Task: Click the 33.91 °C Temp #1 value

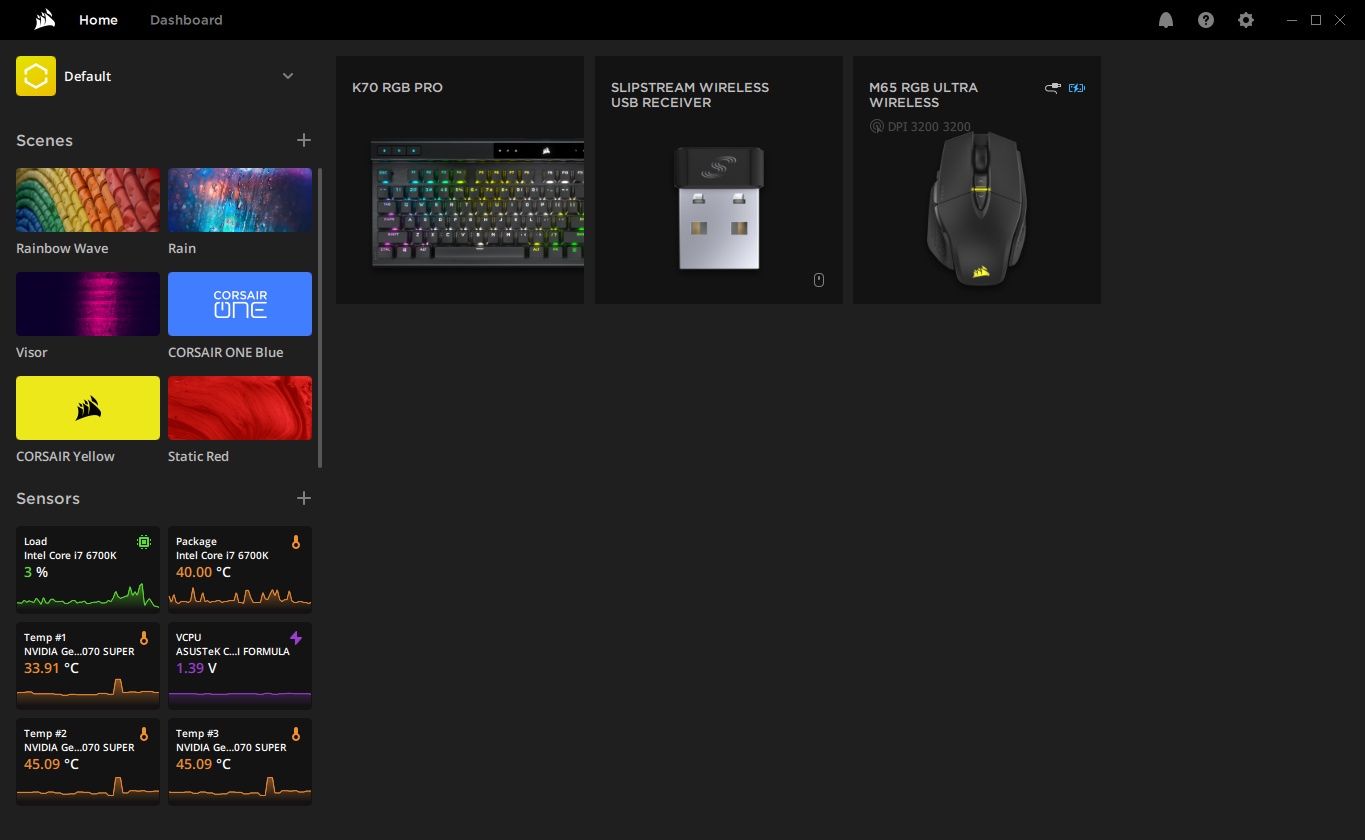Action: tap(51, 668)
